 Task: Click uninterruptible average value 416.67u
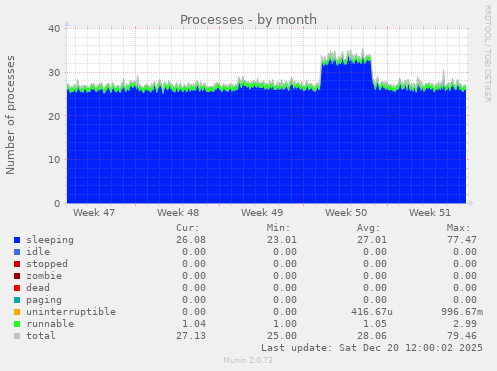pos(372,312)
